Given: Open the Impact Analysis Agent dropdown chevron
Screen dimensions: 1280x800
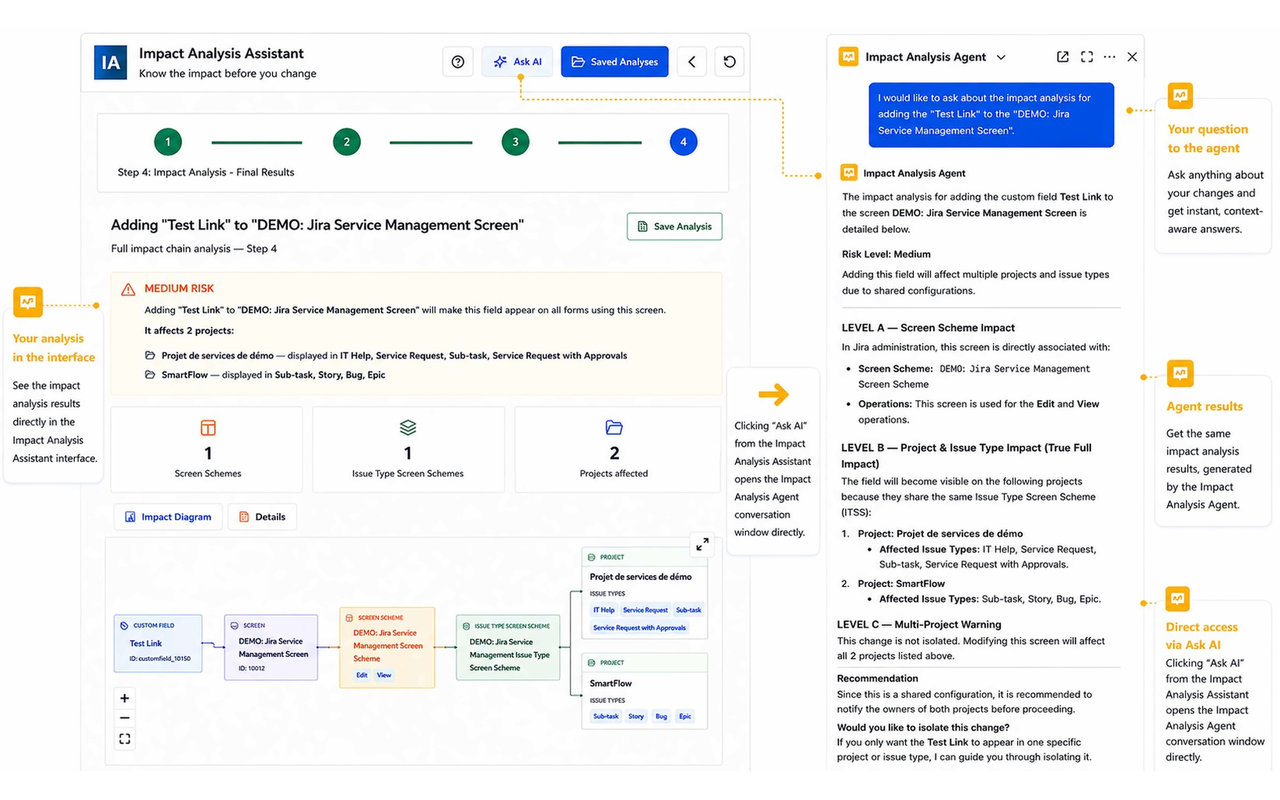Looking at the screenshot, I should [1001, 58].
